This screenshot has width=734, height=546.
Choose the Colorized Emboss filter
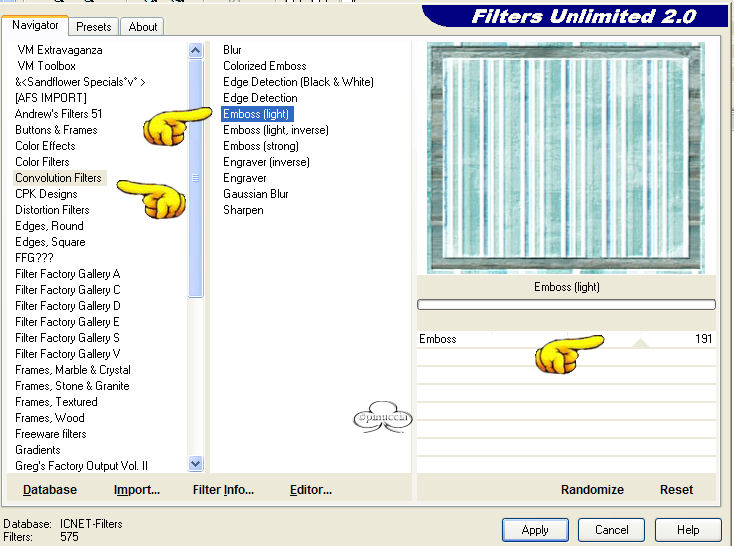point(264,66)
